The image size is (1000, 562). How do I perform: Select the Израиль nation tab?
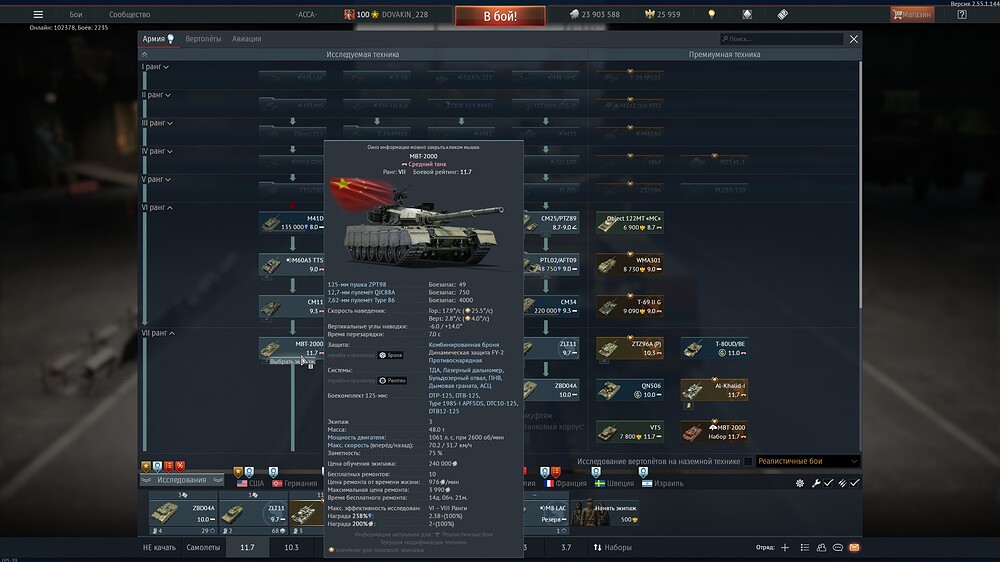[x=663, y=484]
